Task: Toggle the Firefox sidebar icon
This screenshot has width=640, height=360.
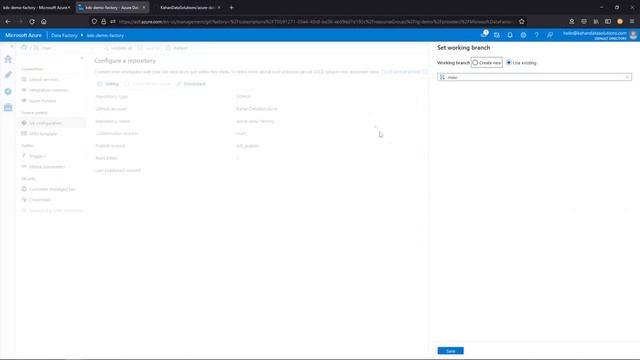Action: [608, 21]
